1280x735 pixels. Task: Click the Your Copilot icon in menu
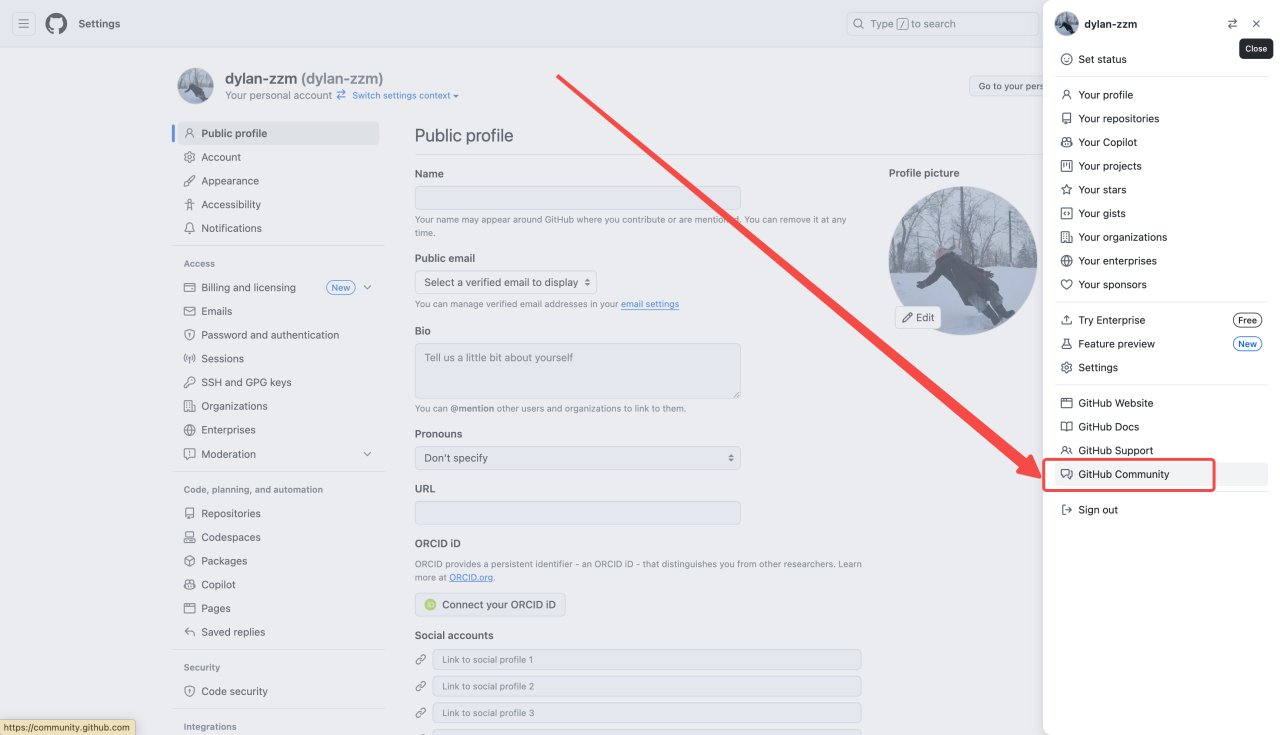[1067, 143]
